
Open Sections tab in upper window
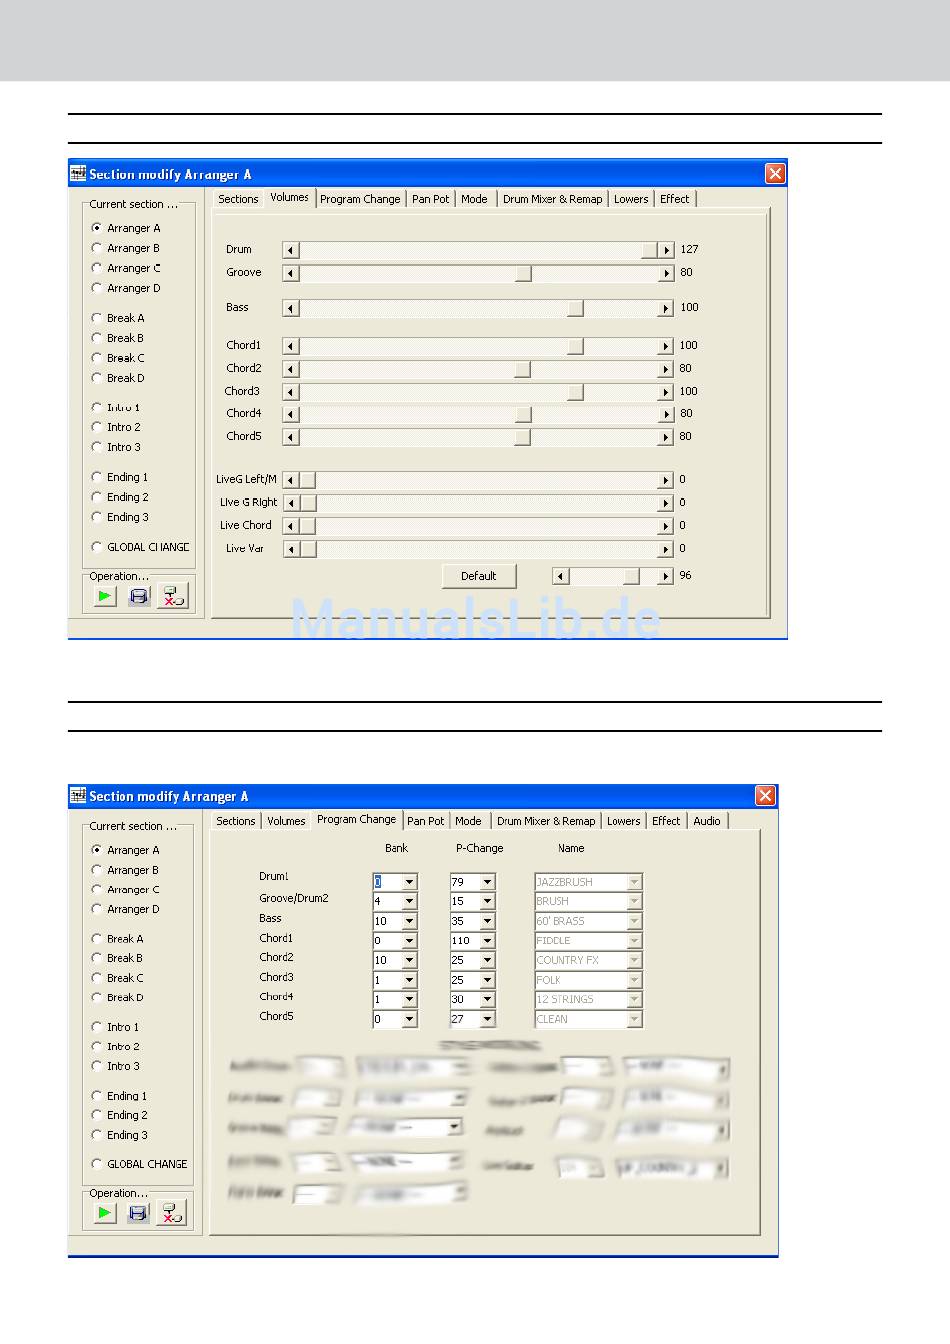(238, 199)
